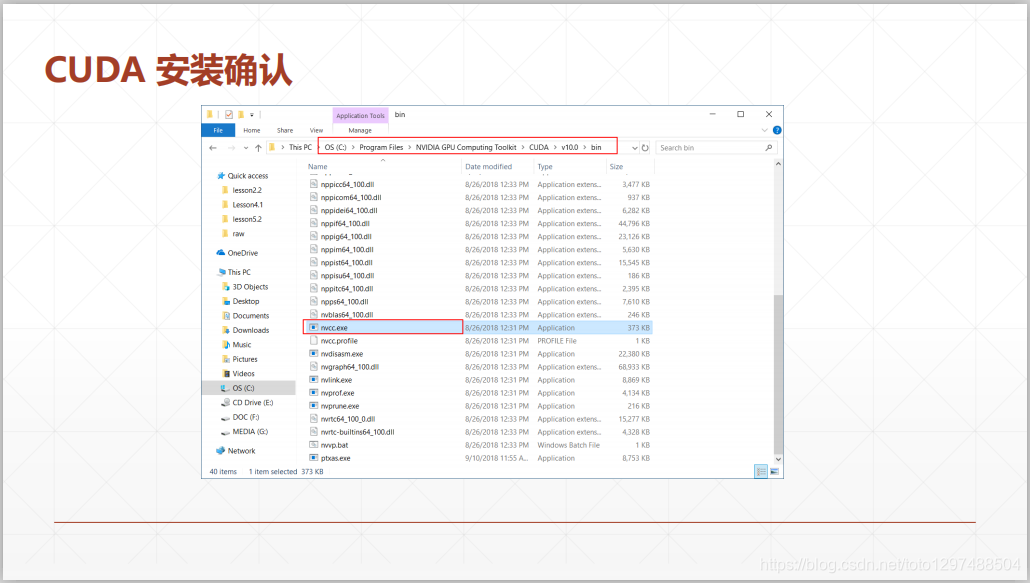Click v10.0 in the address breadcrumb

[x=570, y=147]
